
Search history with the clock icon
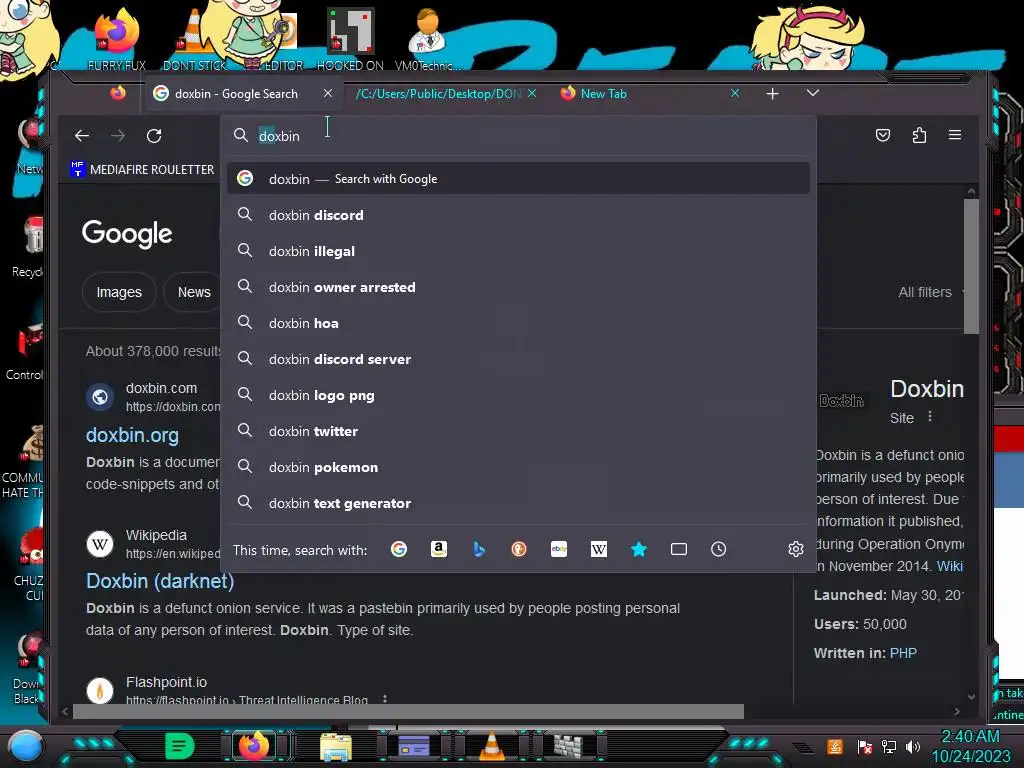718,549
